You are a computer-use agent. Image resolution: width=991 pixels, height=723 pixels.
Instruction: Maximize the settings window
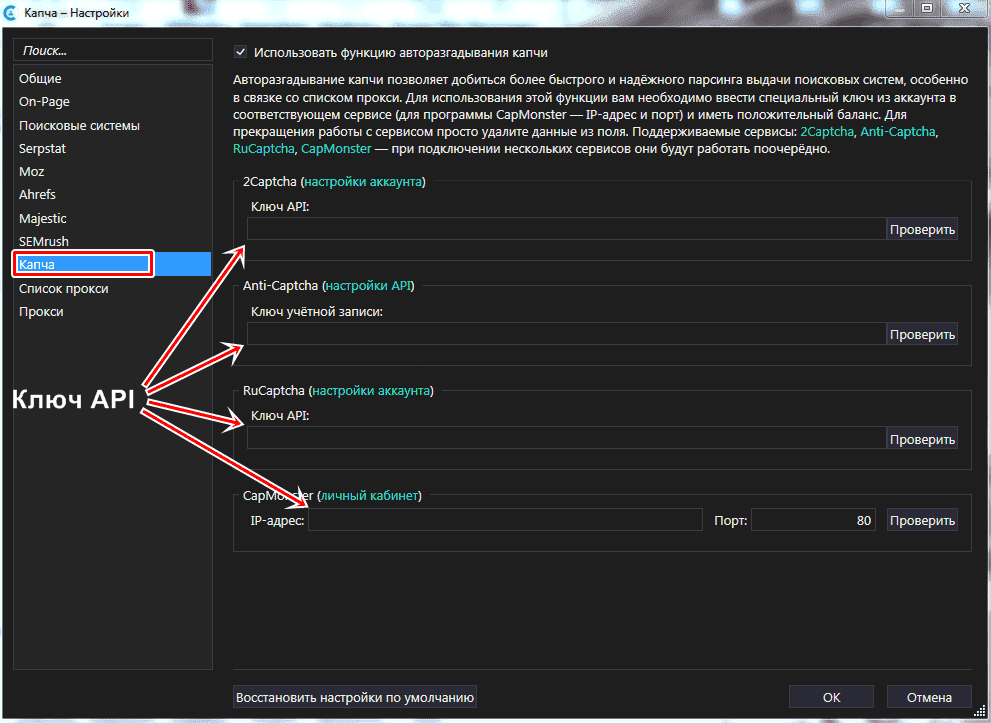927,8
